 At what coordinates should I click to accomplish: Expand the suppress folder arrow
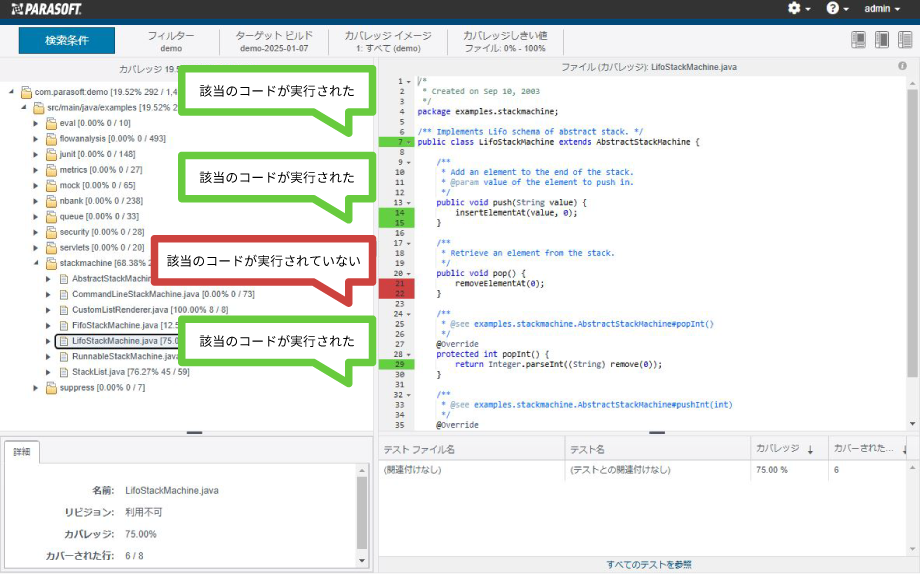[36, 387]
